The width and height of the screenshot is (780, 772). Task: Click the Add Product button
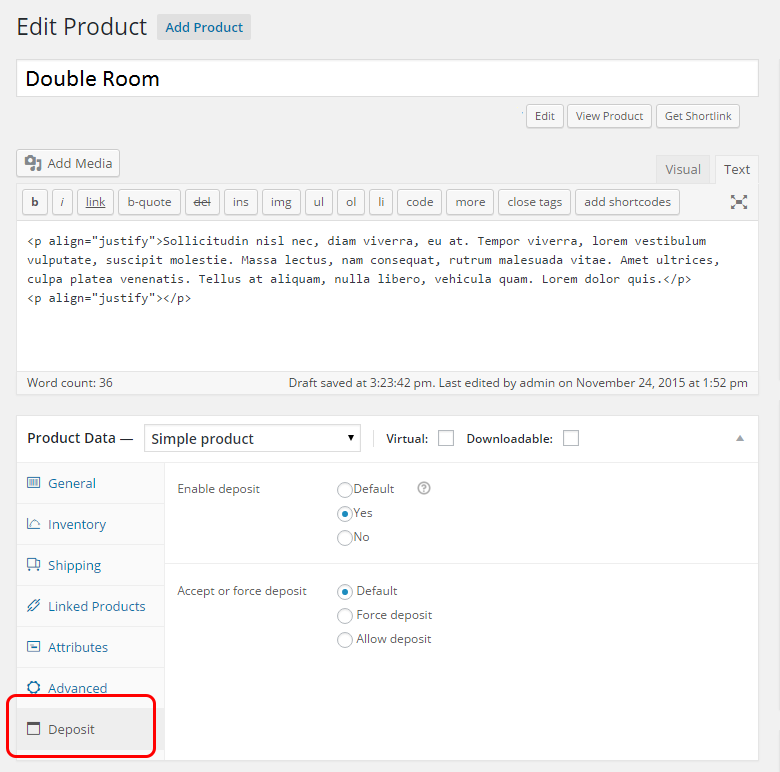pyautogui.click(x=204, y=27)
